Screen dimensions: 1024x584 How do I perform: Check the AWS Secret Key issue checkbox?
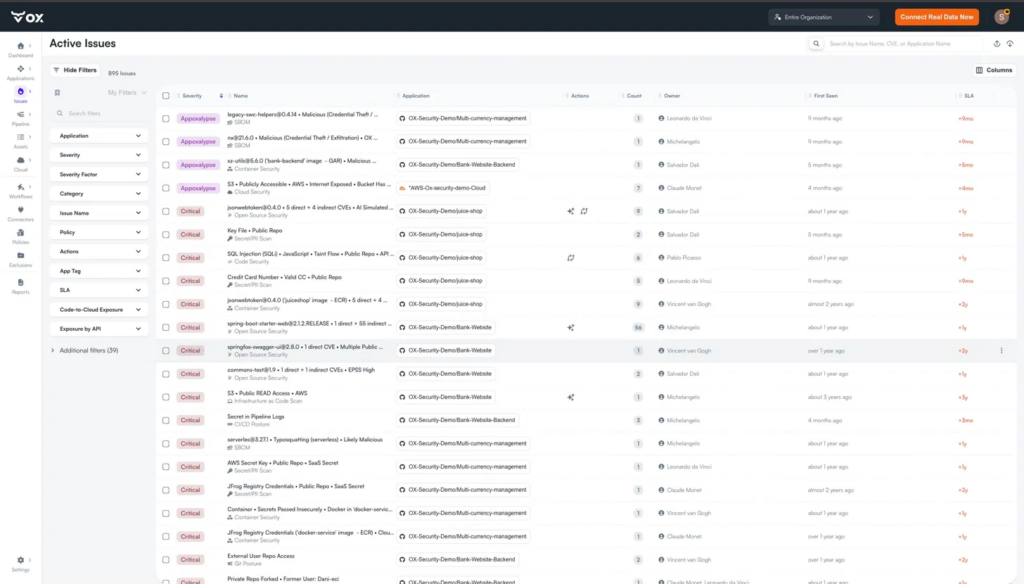[166, 467]
